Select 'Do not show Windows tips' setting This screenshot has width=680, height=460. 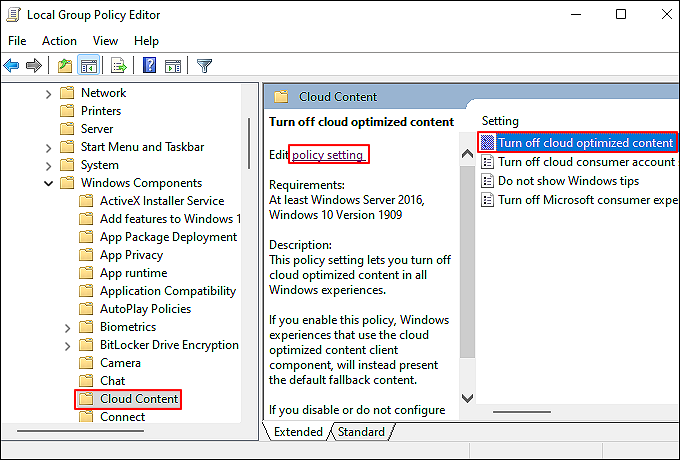tap(568, 181)
